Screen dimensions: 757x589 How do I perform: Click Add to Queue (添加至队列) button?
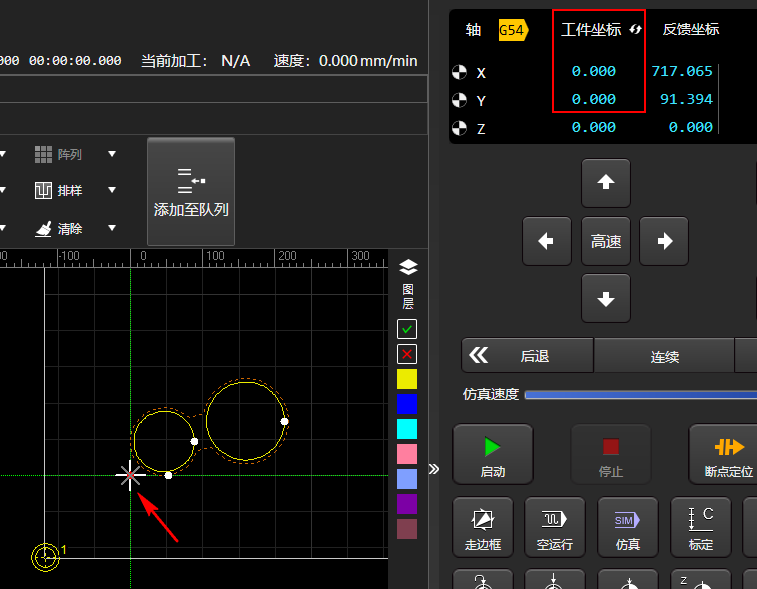(191, 192)
